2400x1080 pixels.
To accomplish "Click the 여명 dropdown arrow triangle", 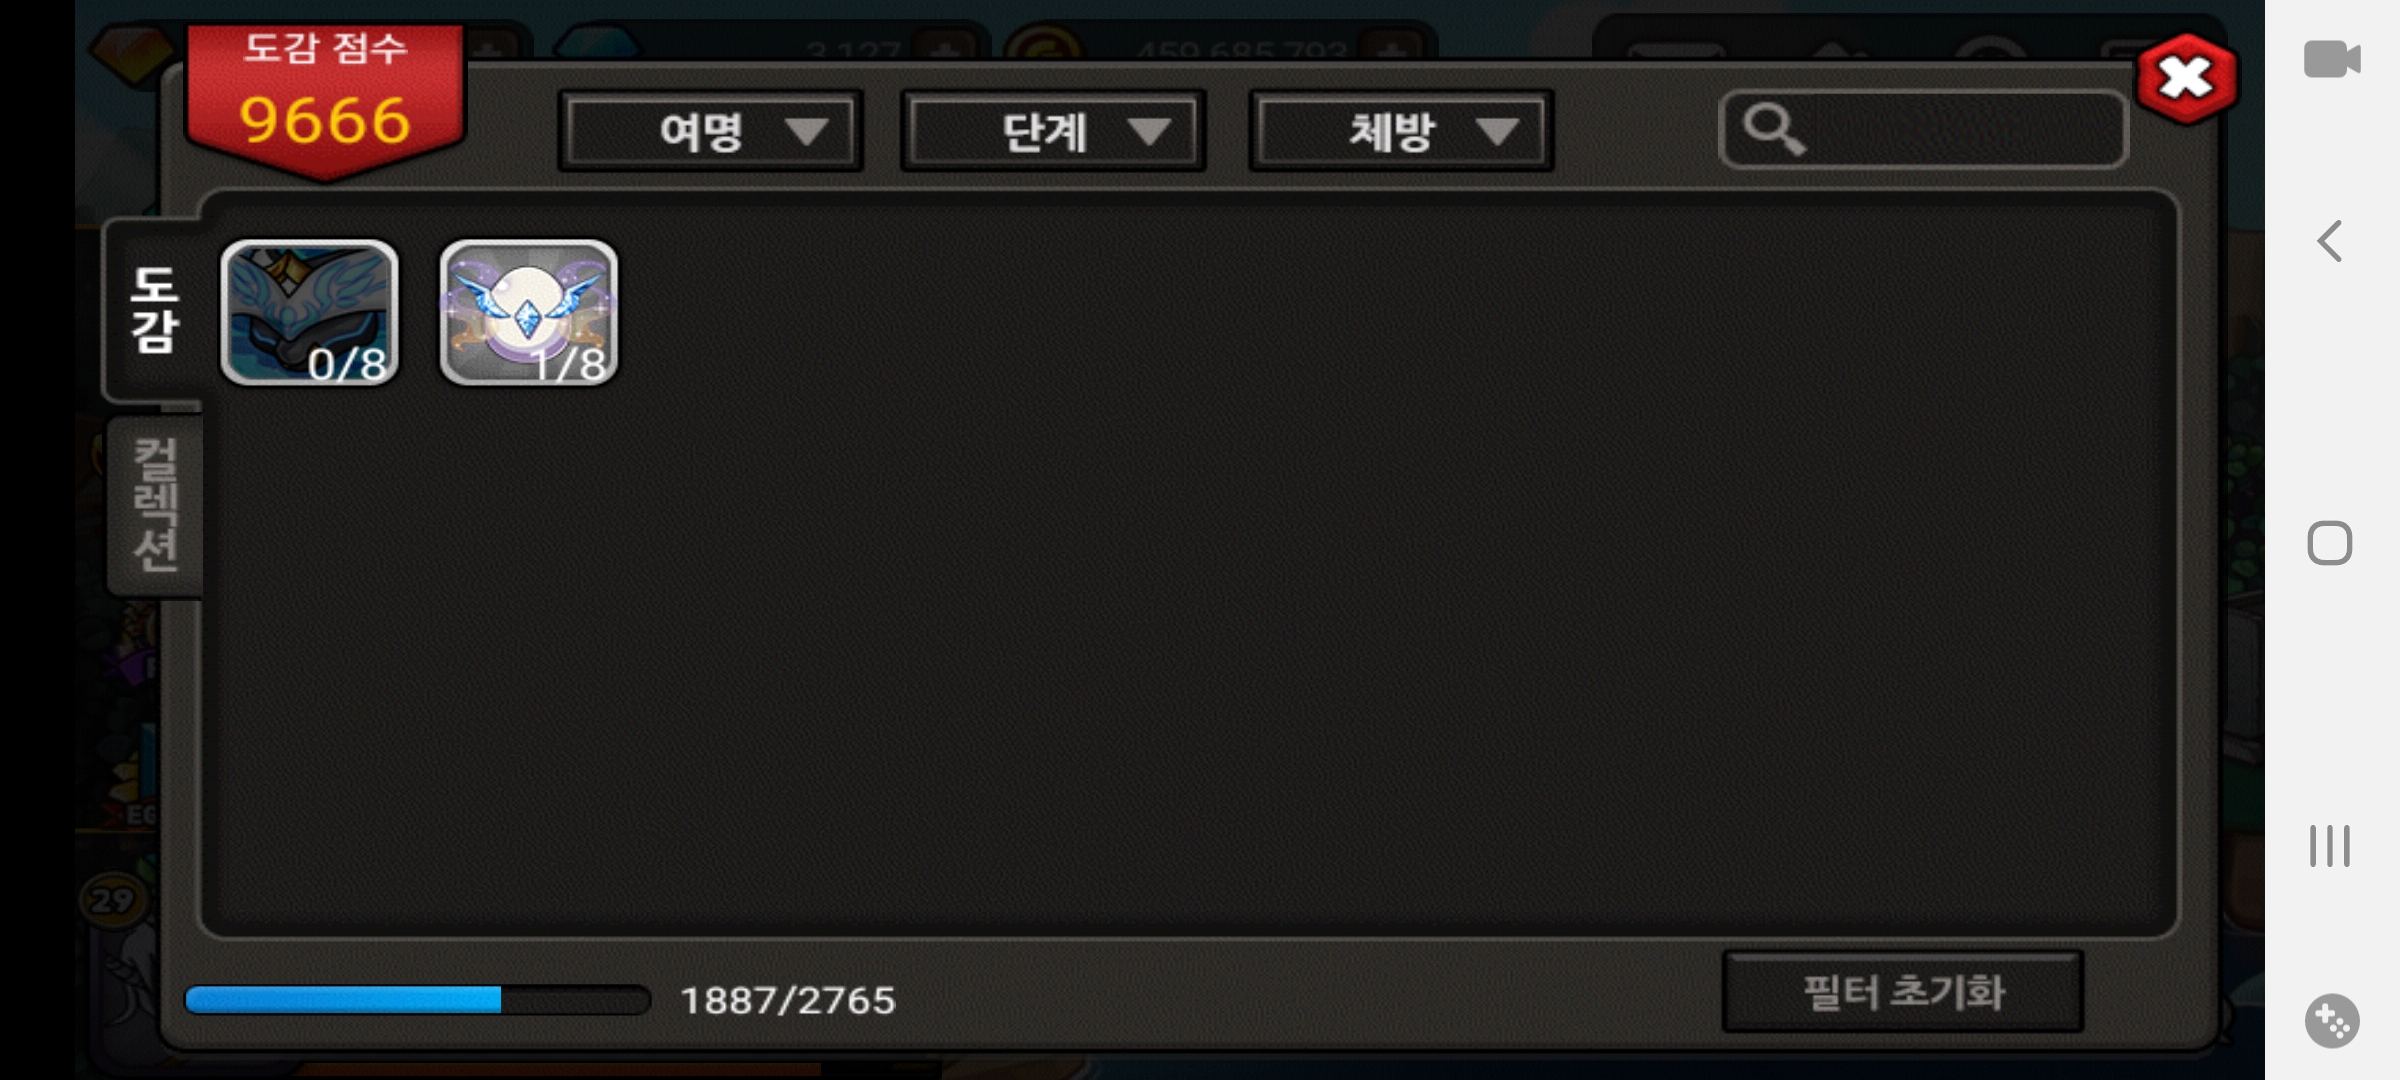I will [x=806, y=131].
